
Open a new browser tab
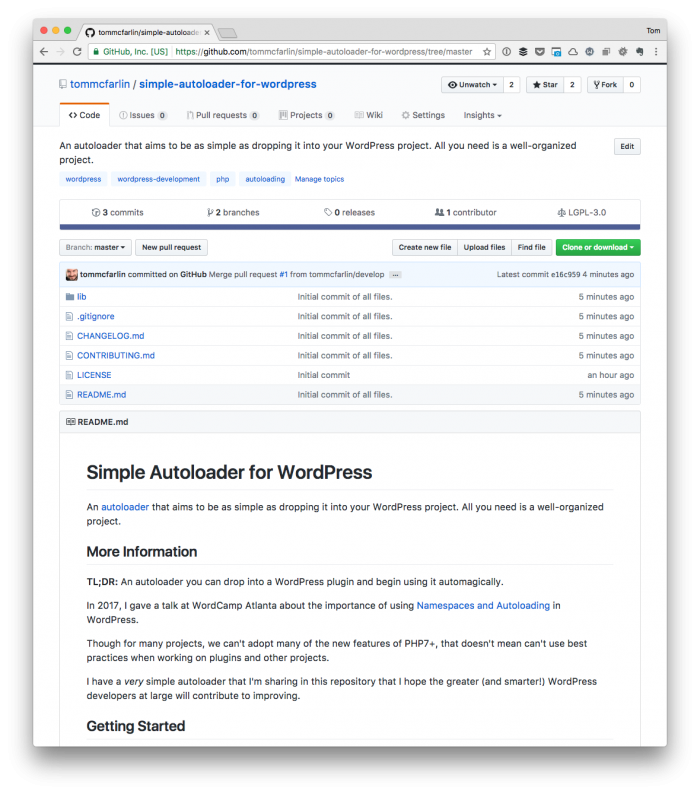[227, 33]
